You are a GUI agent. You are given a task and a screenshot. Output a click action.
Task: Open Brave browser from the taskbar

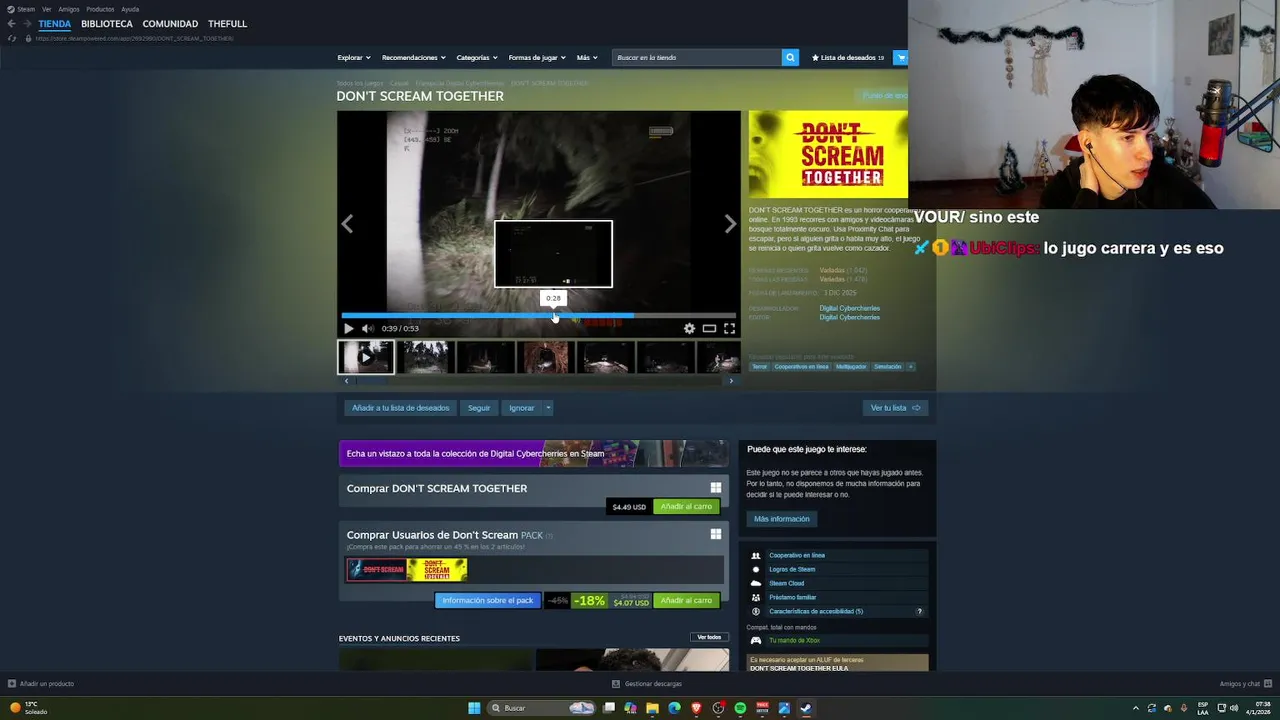[696, 708]
